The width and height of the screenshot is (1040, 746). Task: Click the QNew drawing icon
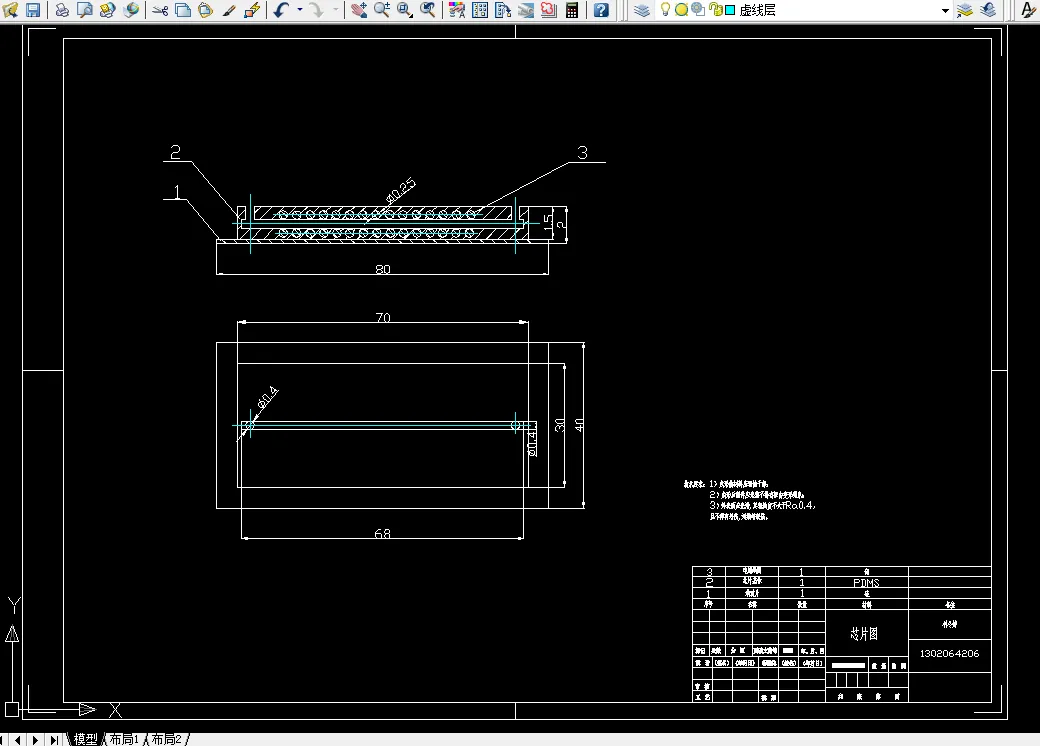11,9
